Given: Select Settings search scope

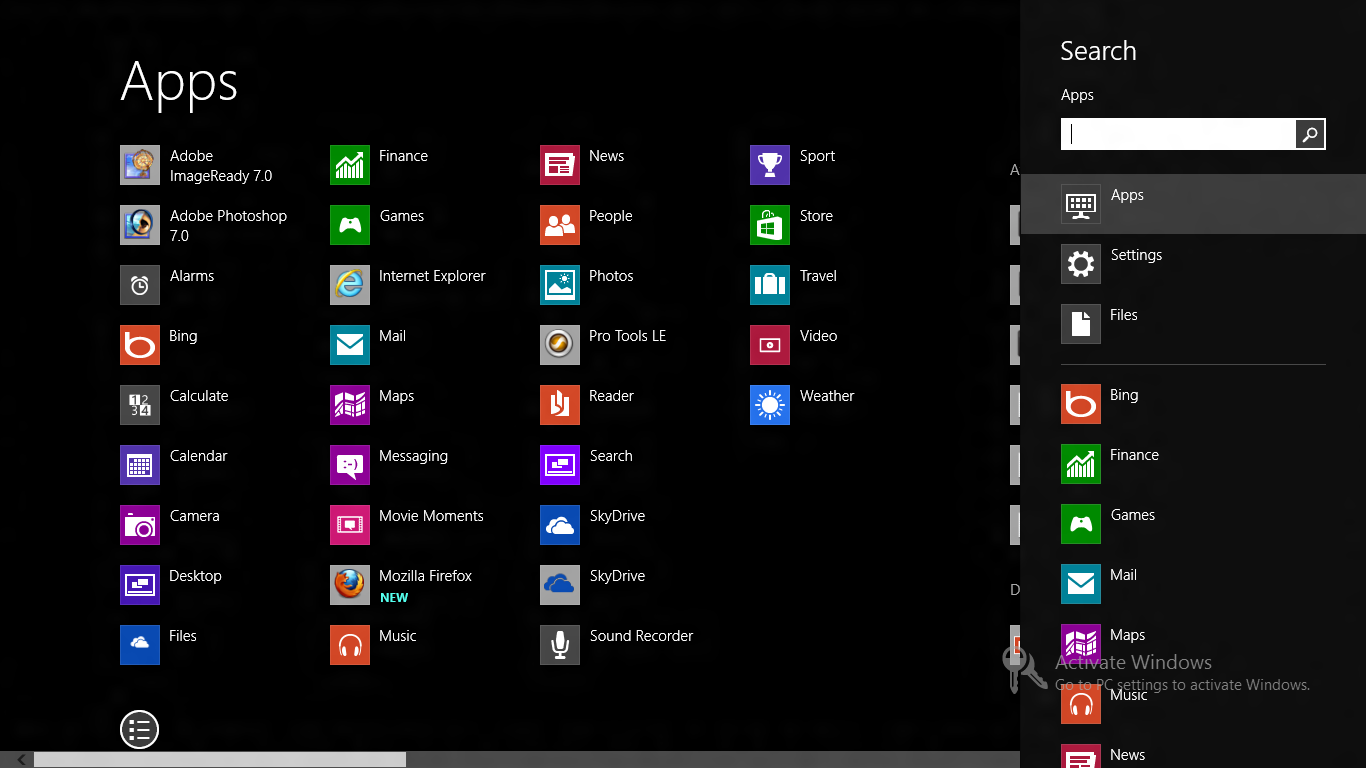Looking at the screenshot, I should pyautogui.click(x=1193, y=264).
